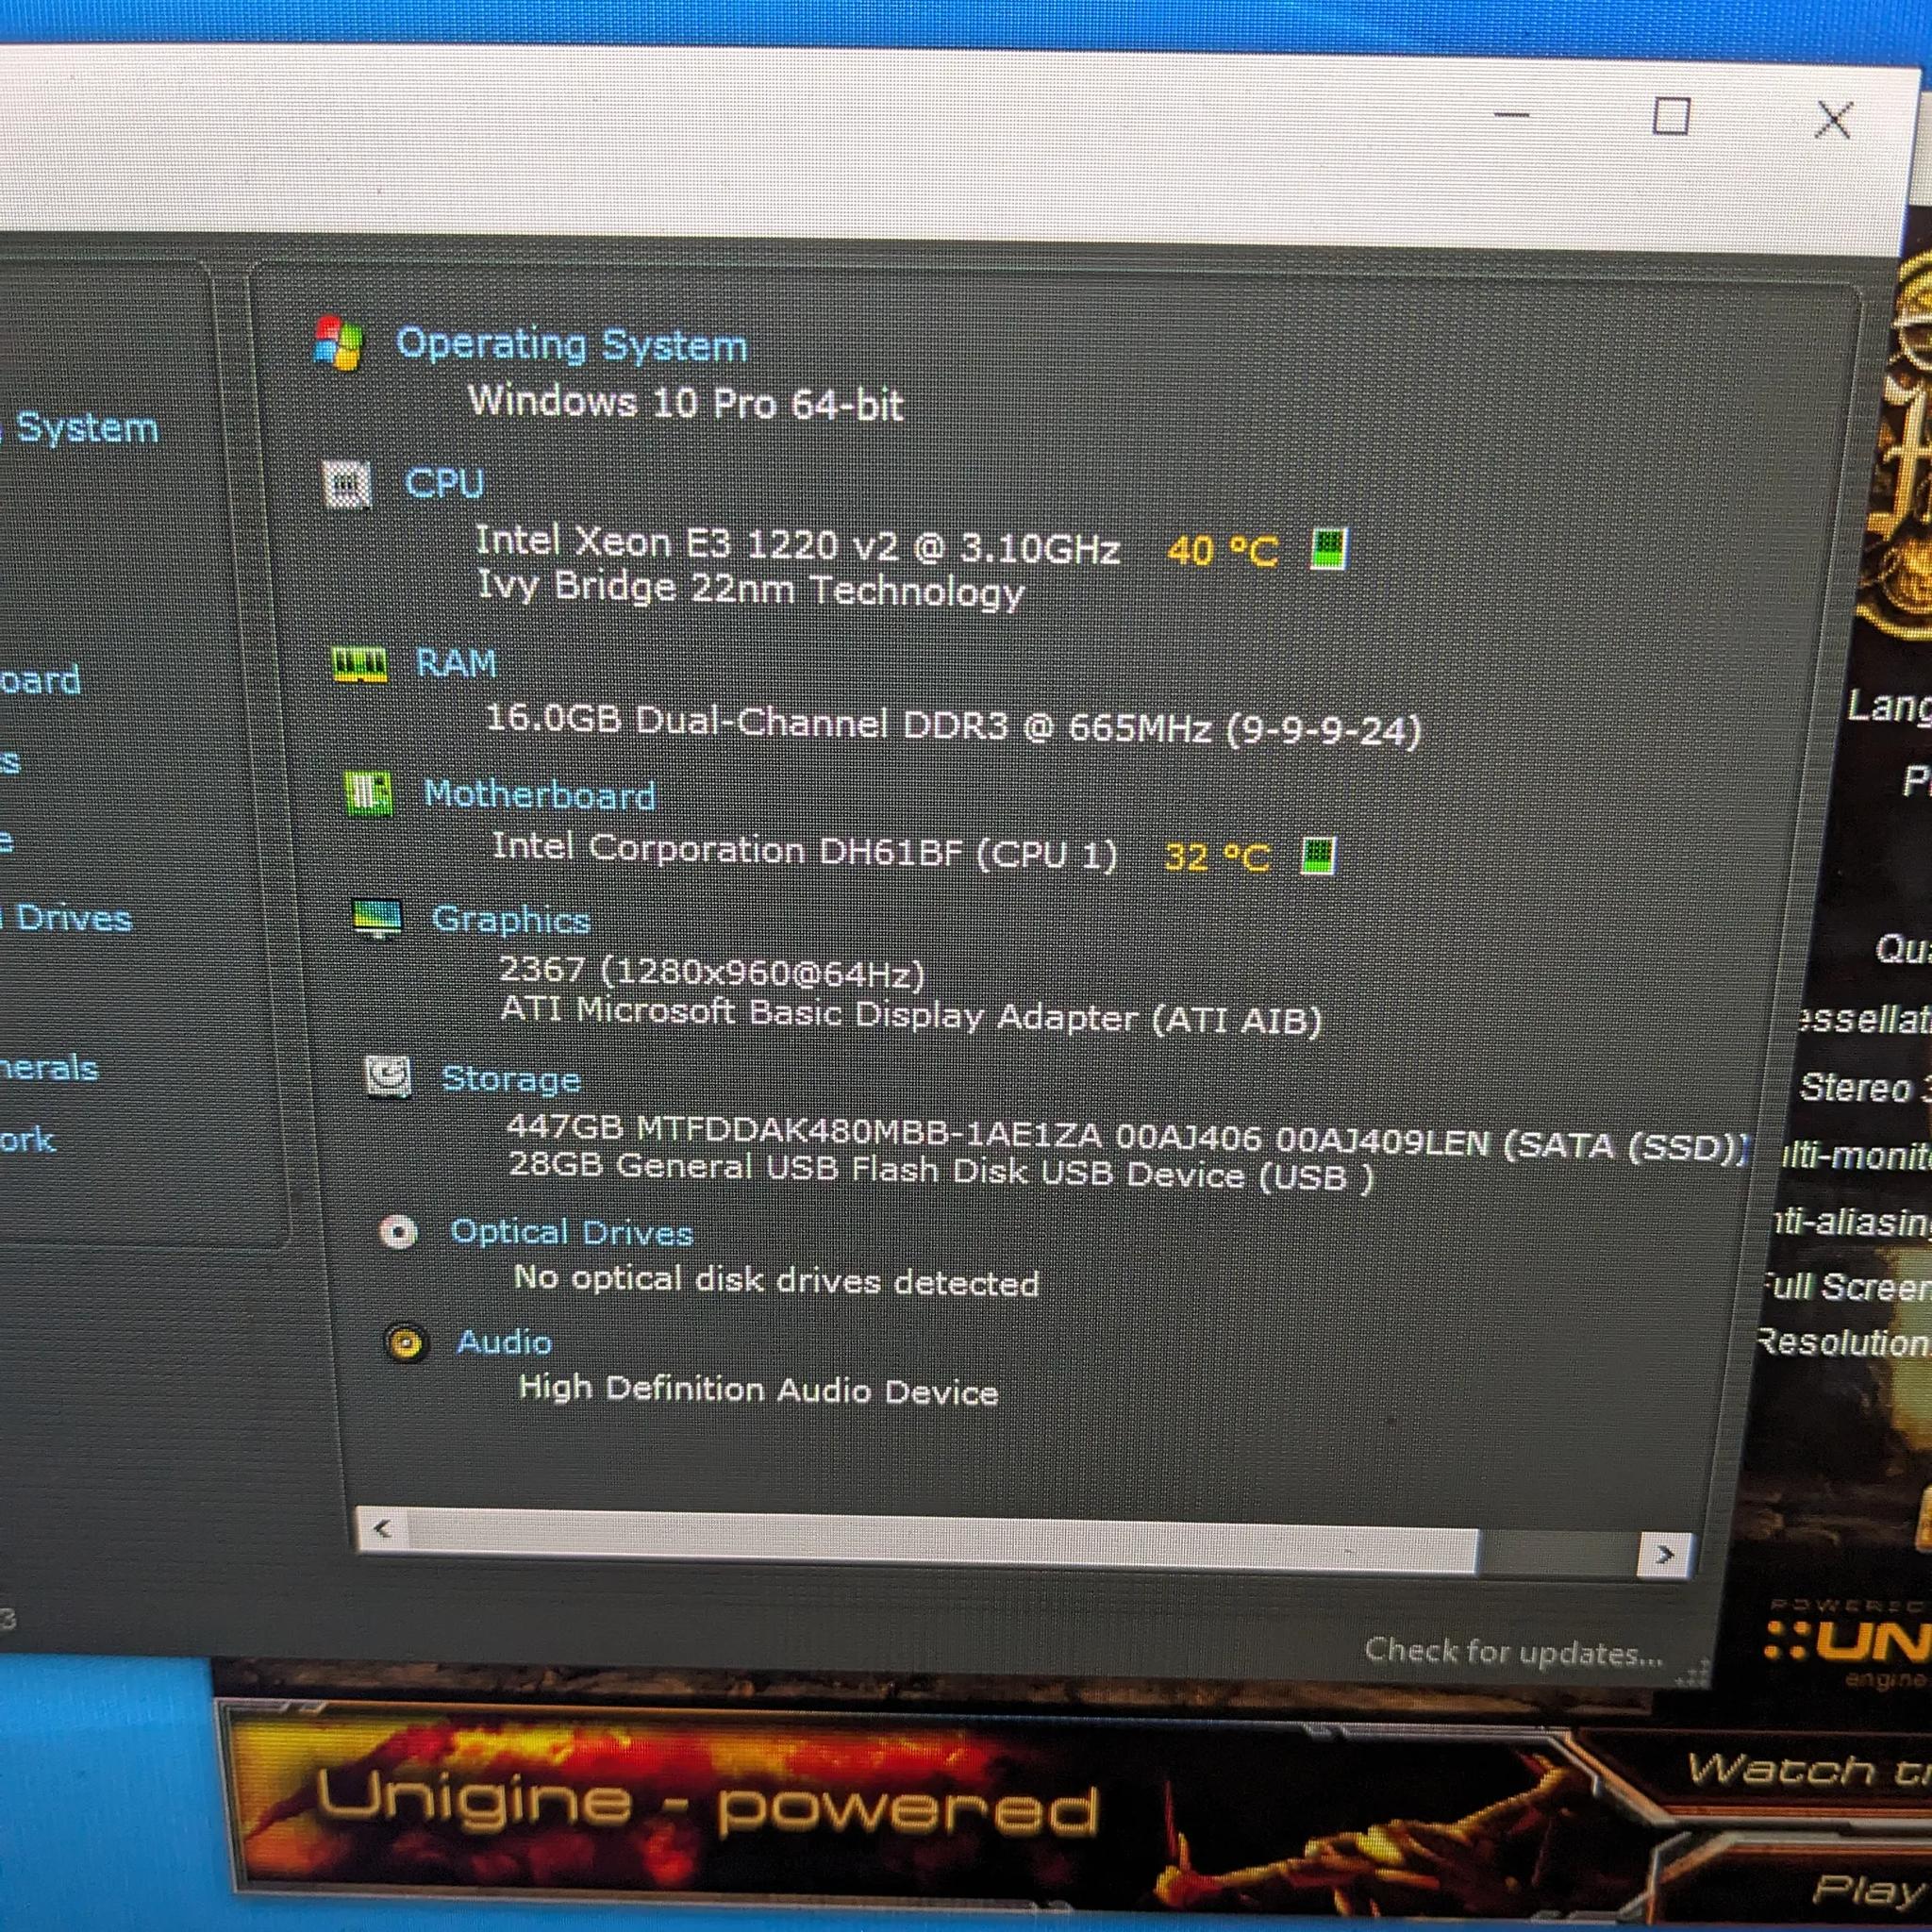This screenshot has height=1932, width=1932.
Task: Open the Graphics section heading
Action: 511,921
